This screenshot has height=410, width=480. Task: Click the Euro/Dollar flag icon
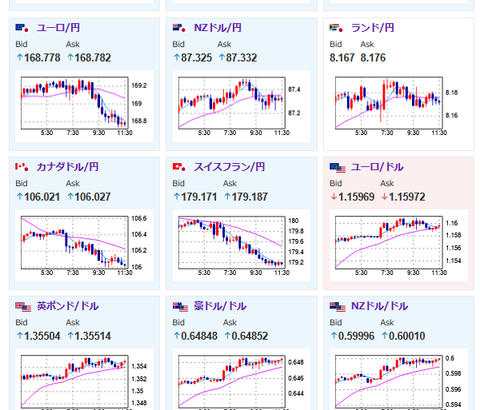(x=337, y=167)
